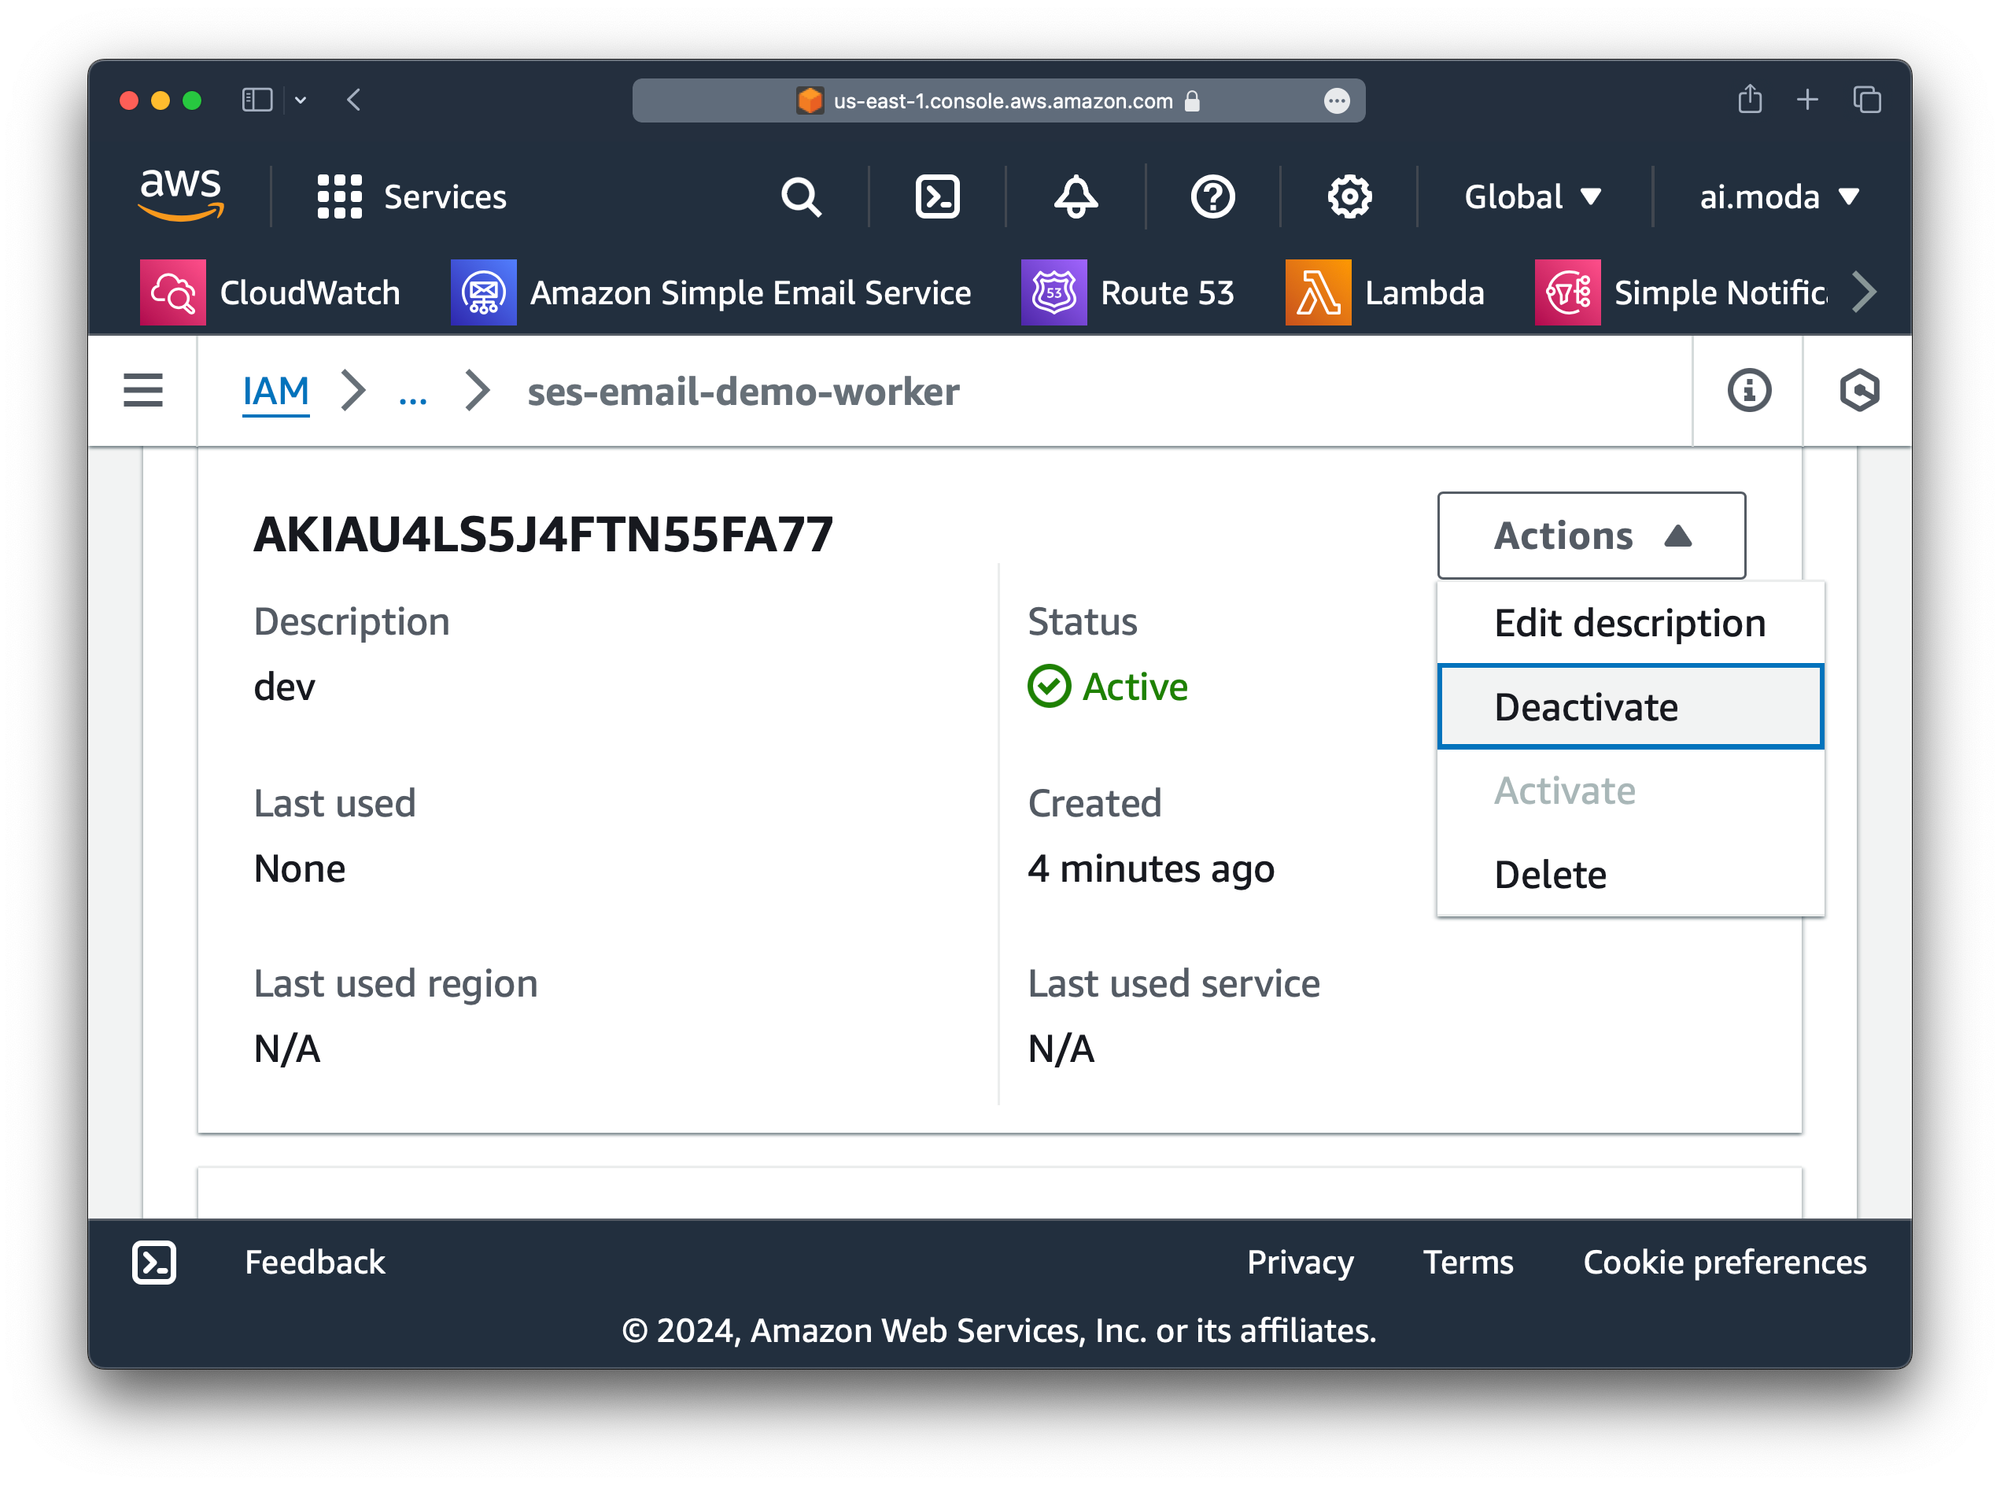The height and width of the screenshot is (1485, 2000).
Task: Click the IAM breadcrumb link
Action: pyautogui.click(x=276, y=391)
